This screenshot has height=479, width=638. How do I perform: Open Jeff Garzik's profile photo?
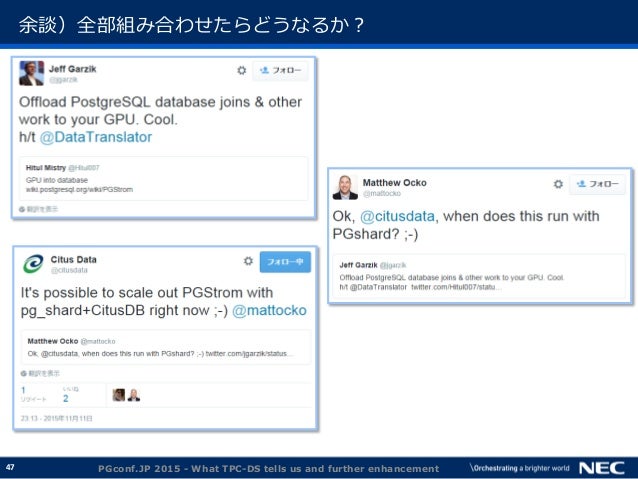(x=31, y=73)
